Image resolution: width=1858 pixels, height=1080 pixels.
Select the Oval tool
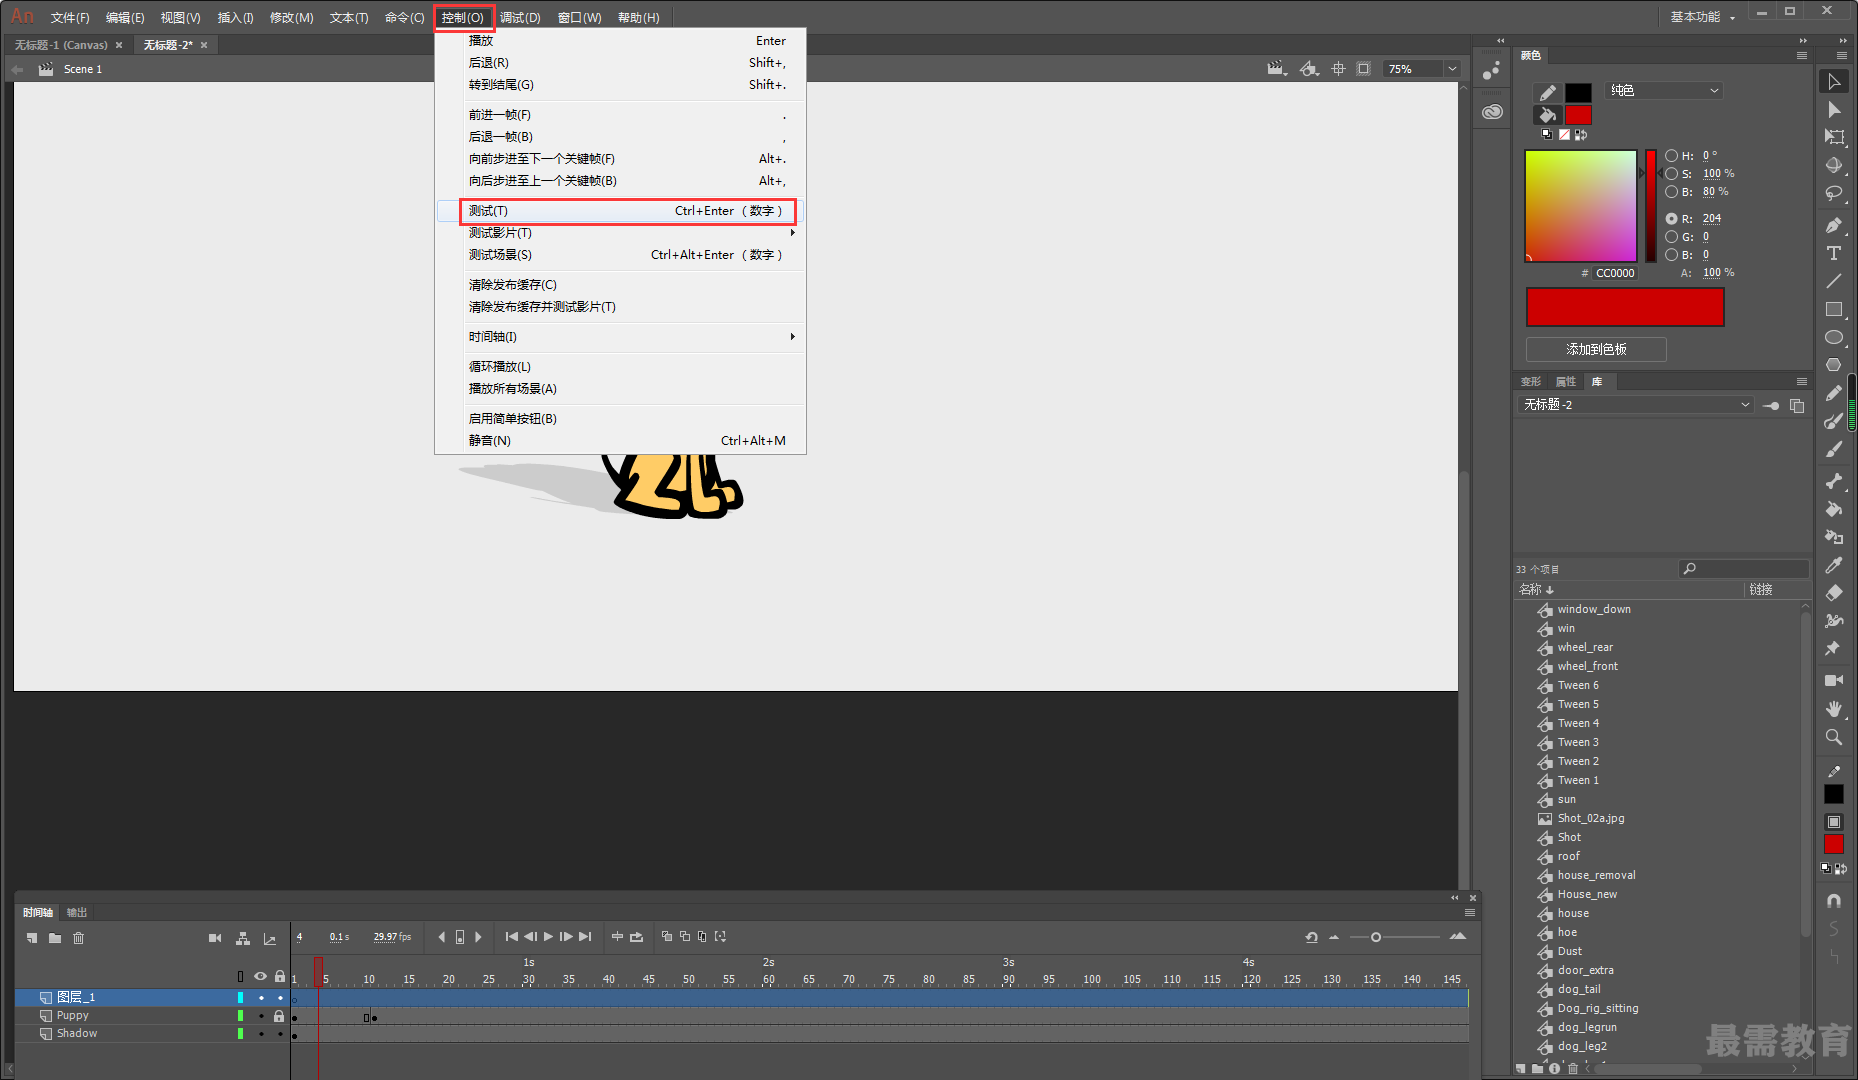pyautogui.click(x=1834, y=337)
